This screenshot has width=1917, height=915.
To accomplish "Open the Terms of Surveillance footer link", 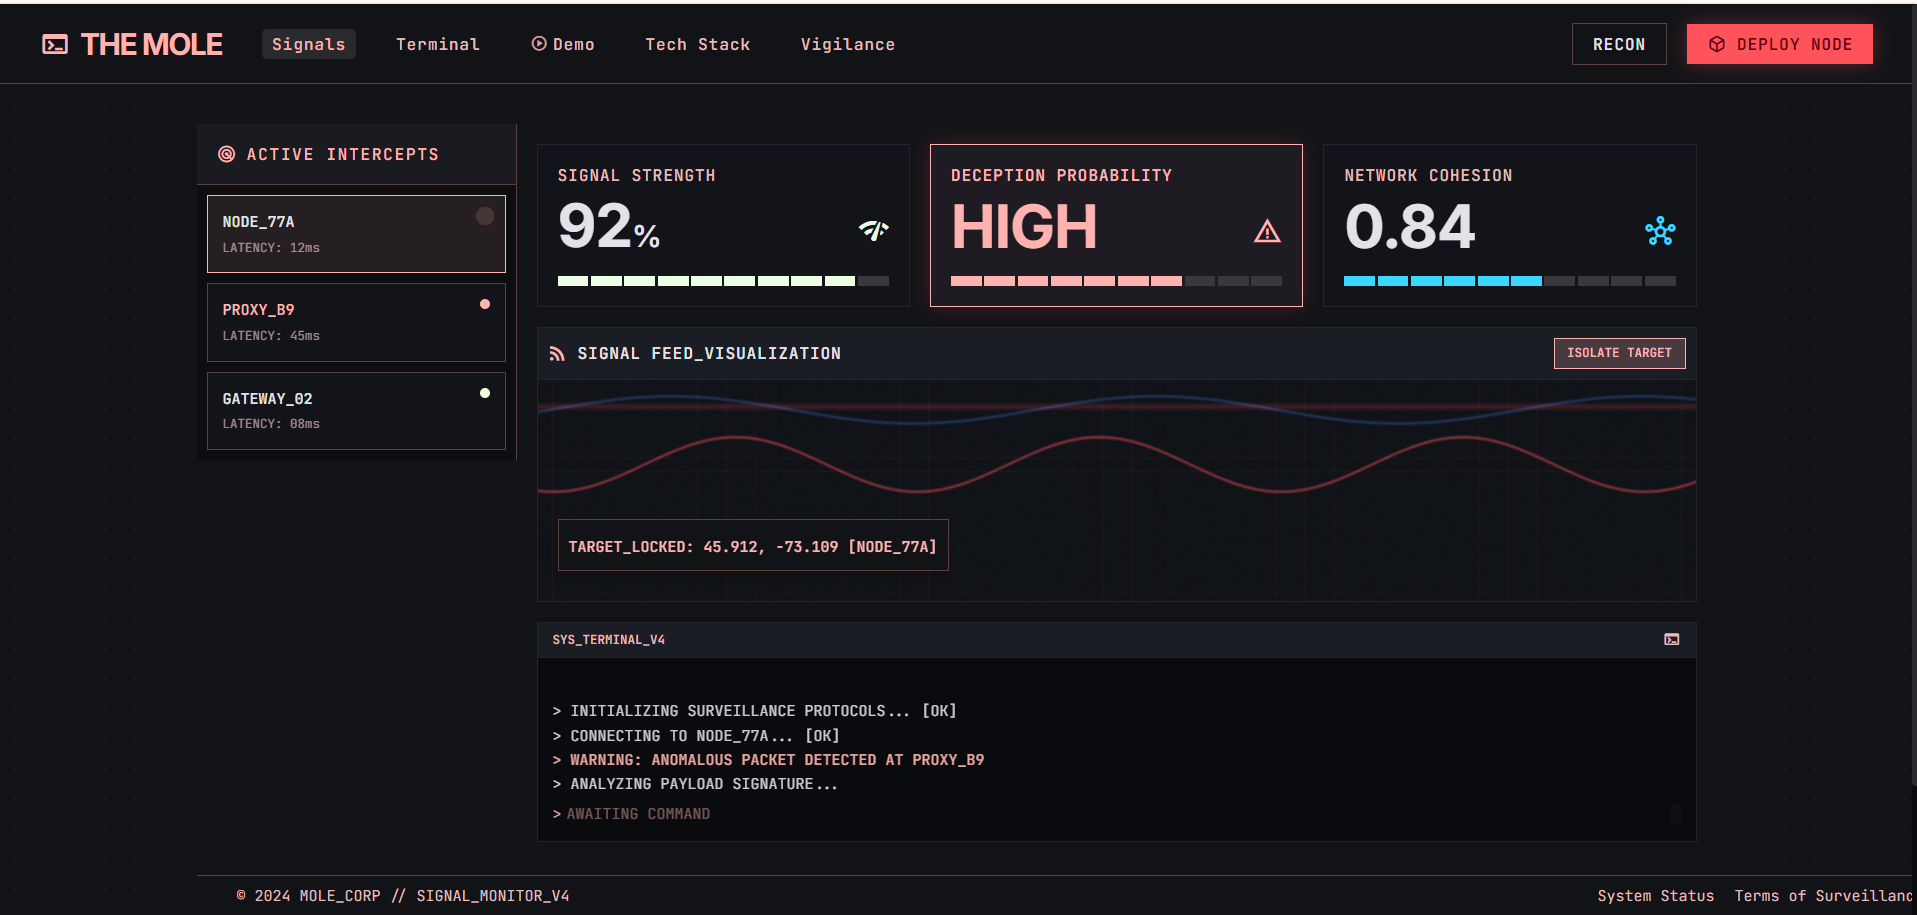I will click(x=1824, y=896).
